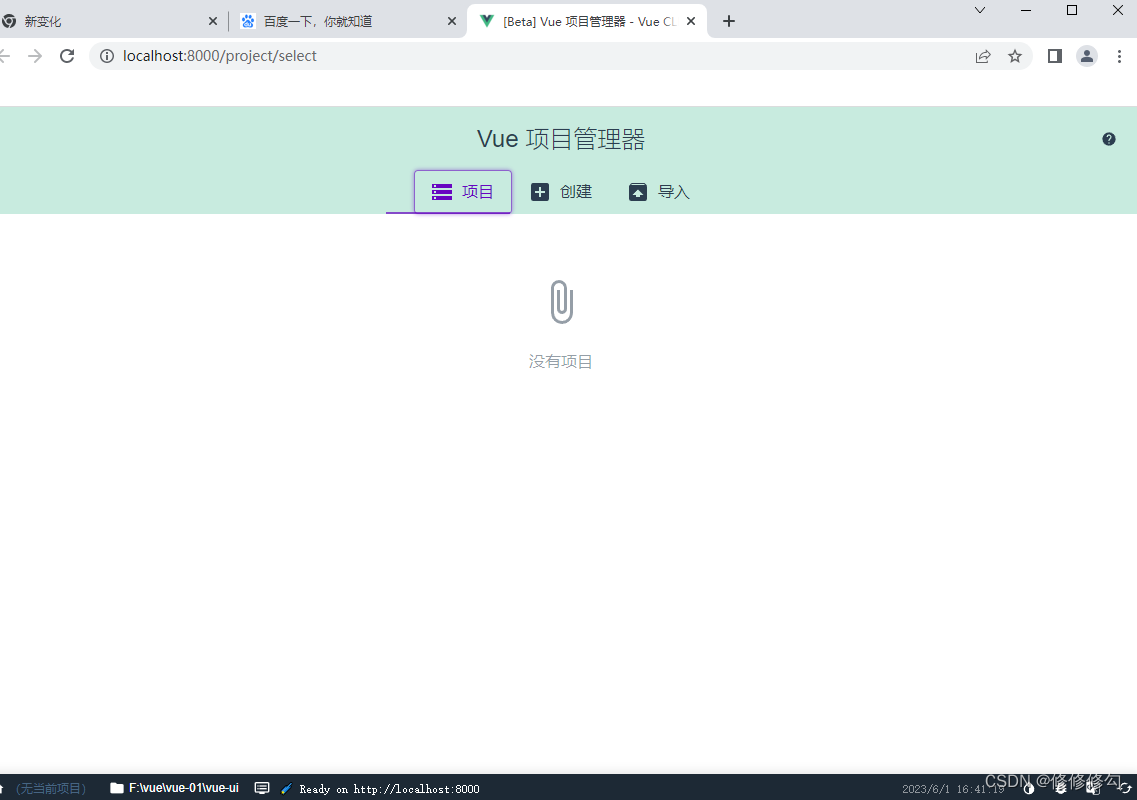Click the upload arrow icon on 导入 tab
Viewport: 1137px width, 800px height.
tap(638, 192)
